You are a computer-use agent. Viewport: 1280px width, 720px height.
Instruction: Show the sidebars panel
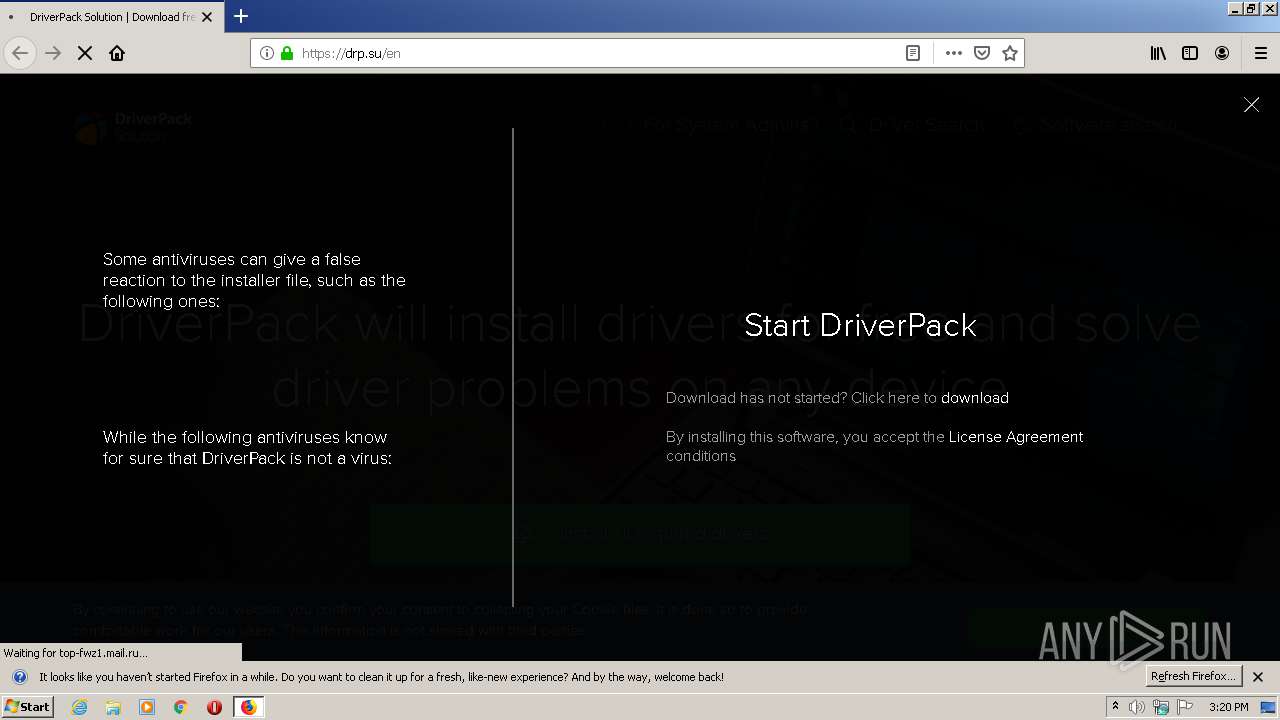(x=1190, y=53)
